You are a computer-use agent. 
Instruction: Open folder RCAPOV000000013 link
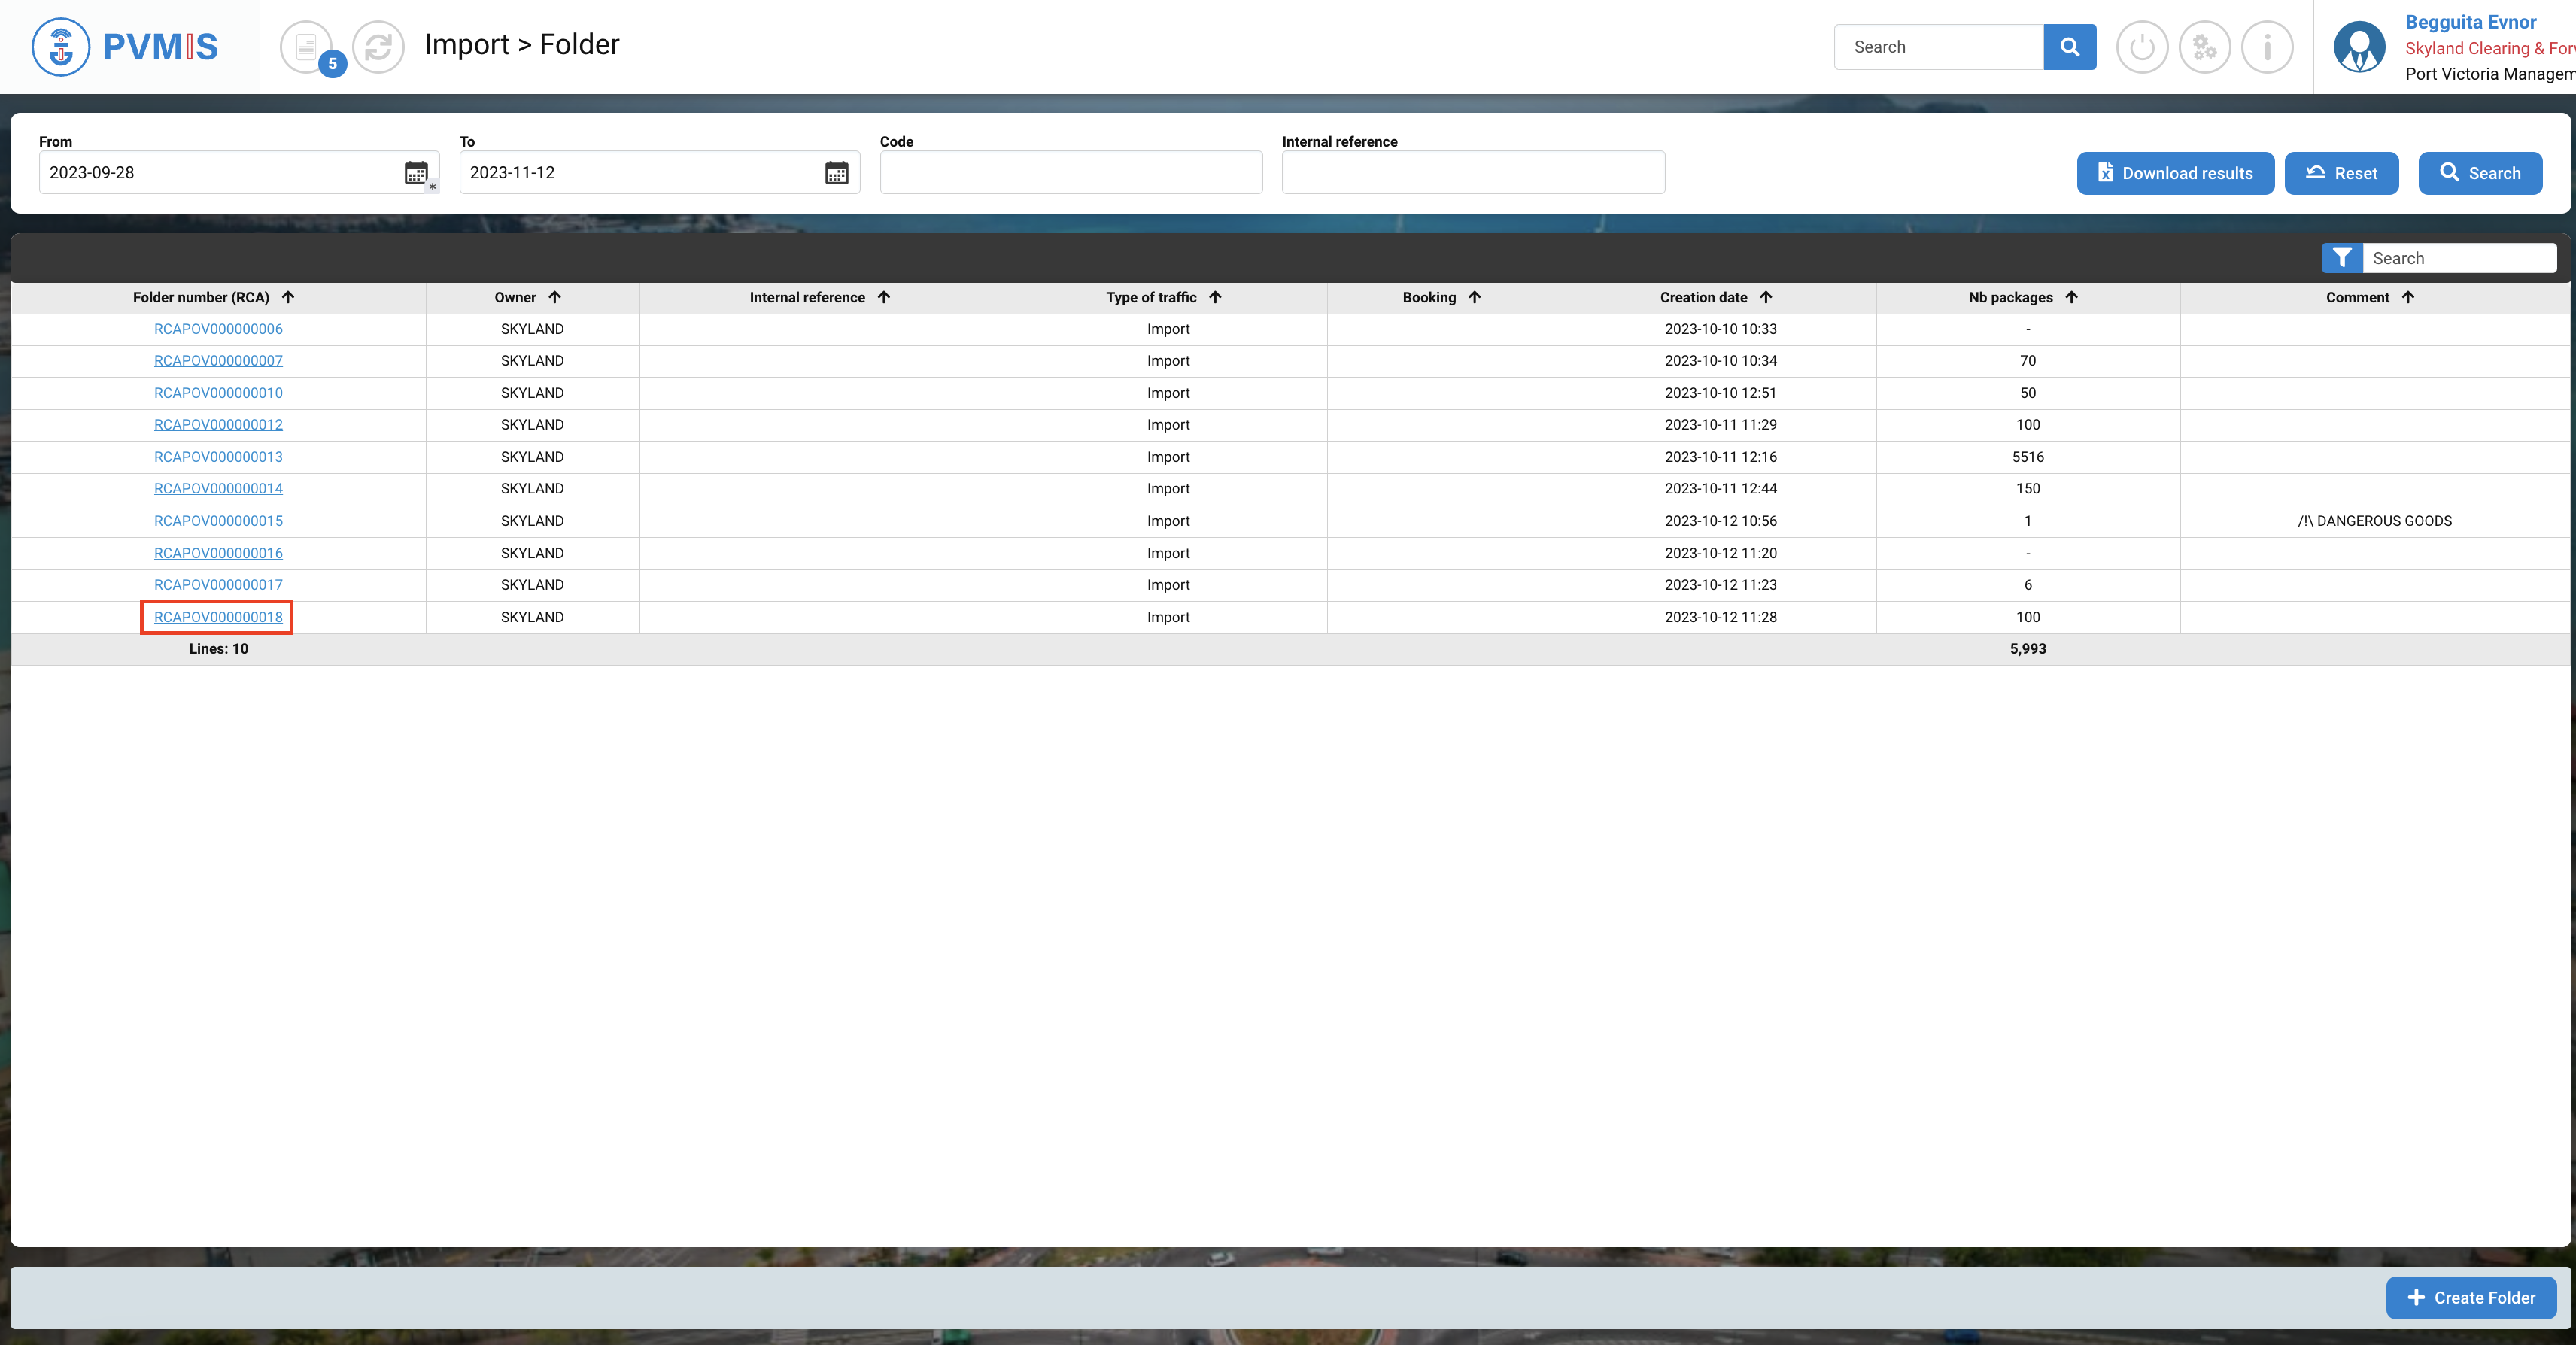pyautogui.click(x=218, y=457)
